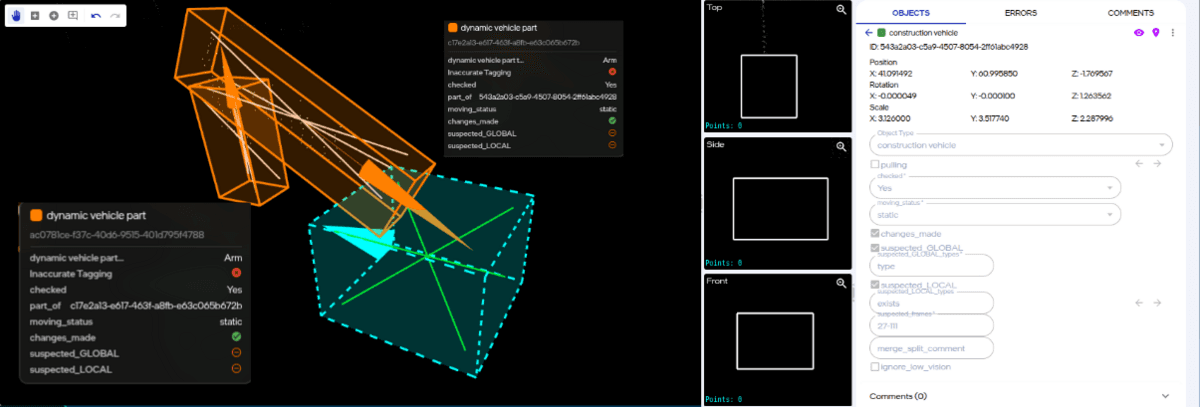Click suspected_LOCAL orange icon in lower-left tooltip
The image size is (1200, 407).
236,369
